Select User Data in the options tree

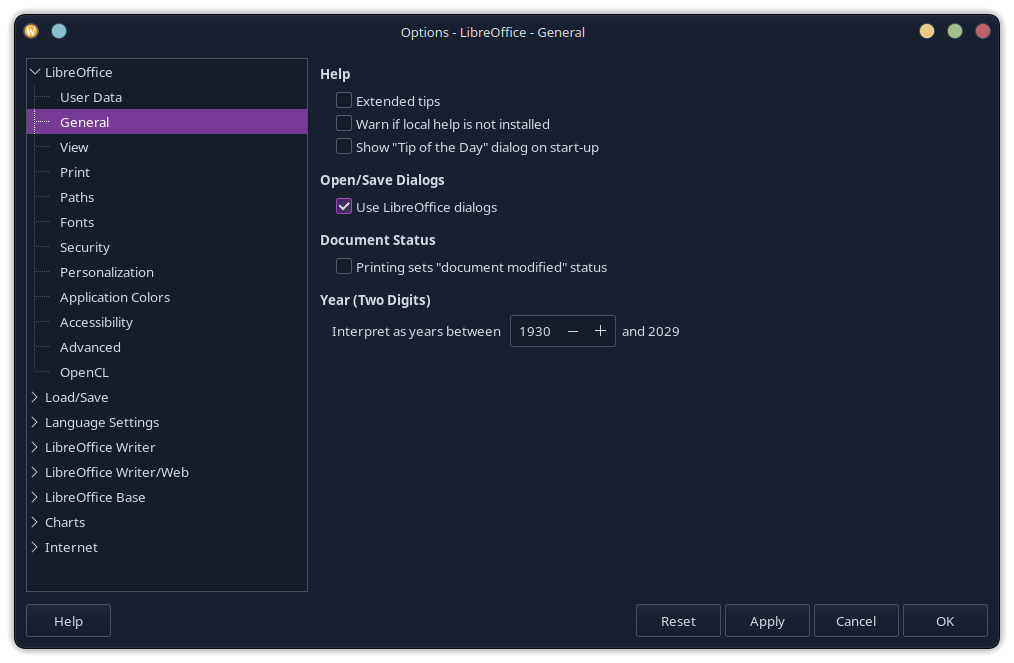(x=91, y=97)
